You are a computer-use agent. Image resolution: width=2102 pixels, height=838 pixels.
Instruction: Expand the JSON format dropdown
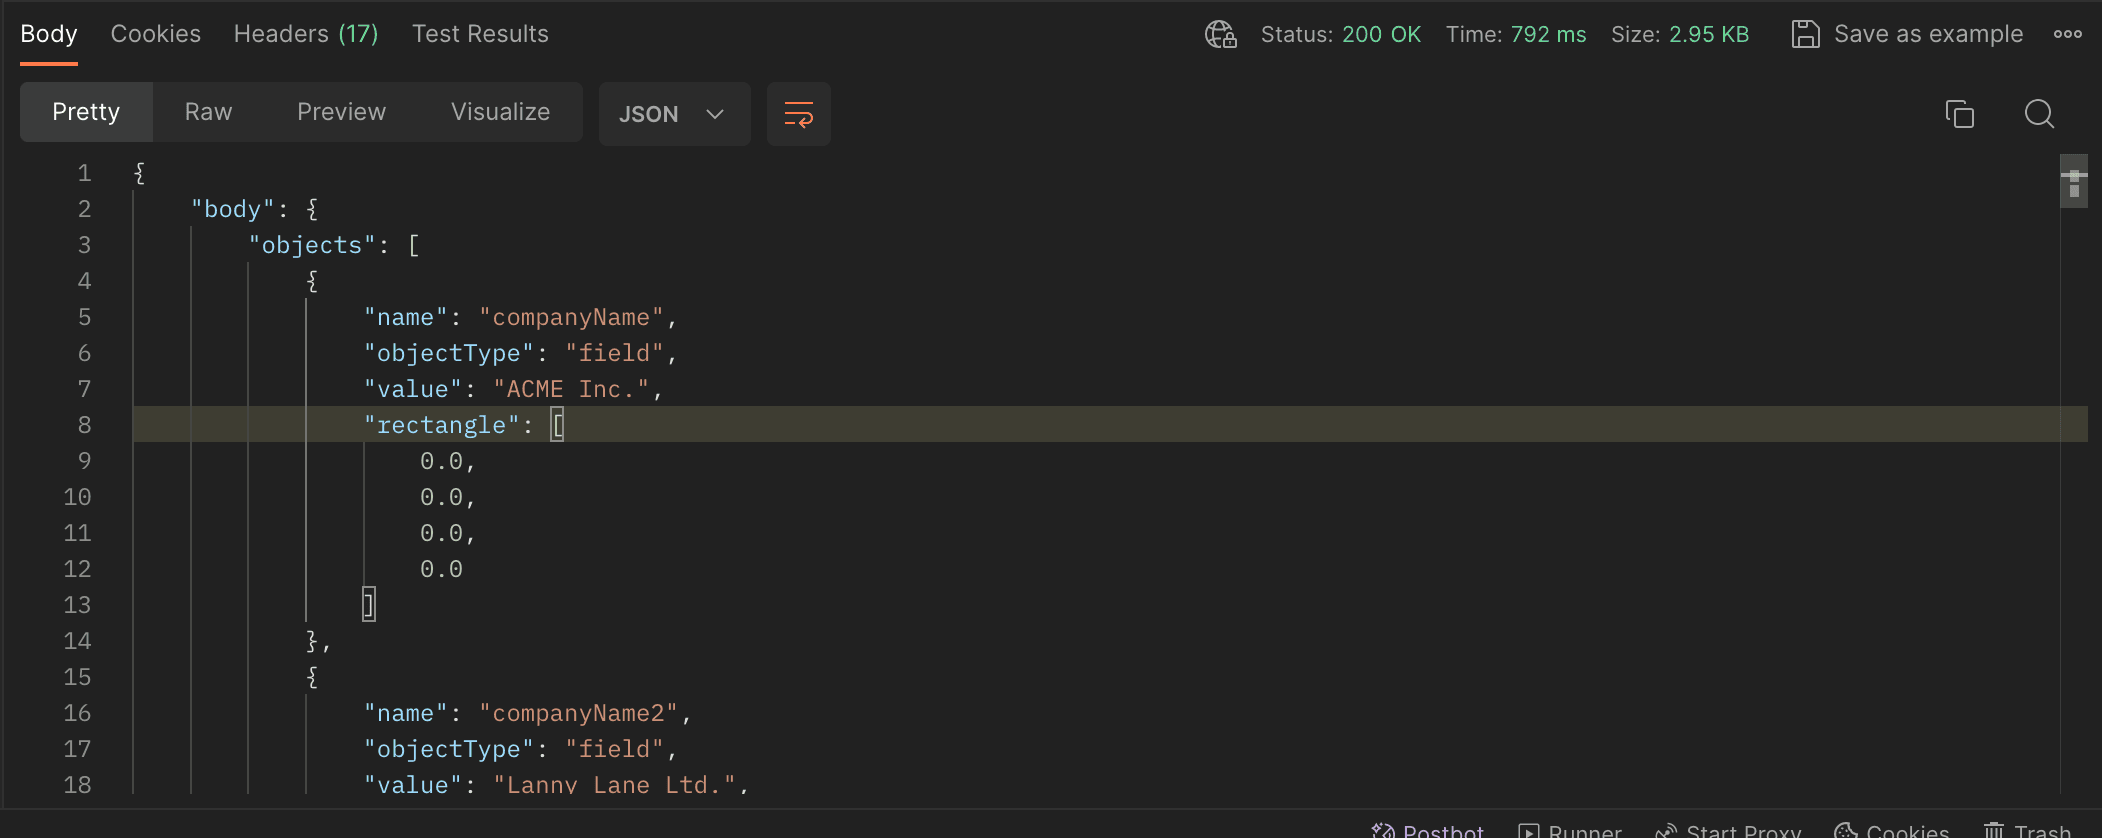tap(673, 114)
